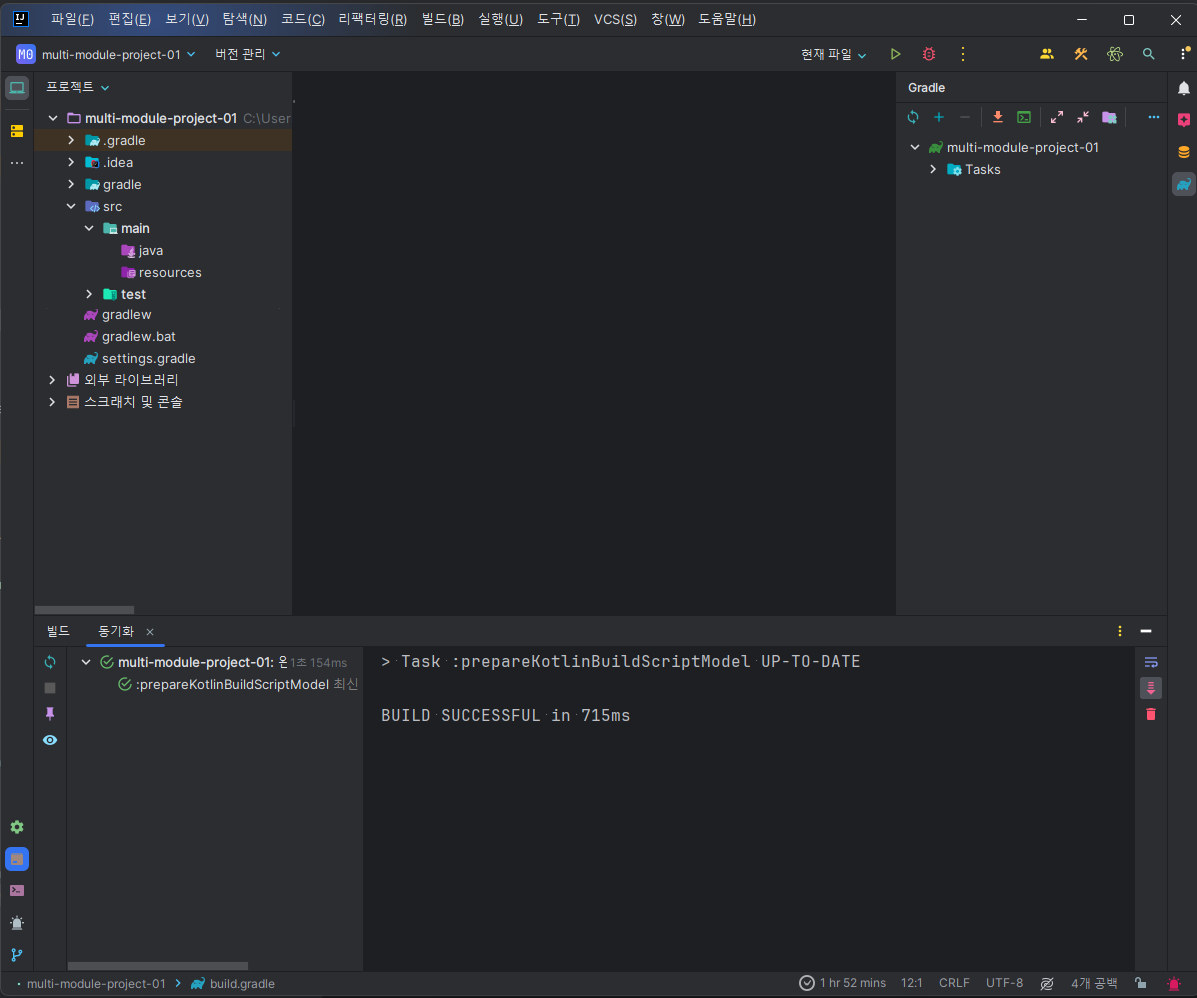Open the 버전 관리 version control button
Image resolution: width=1197 pixels, height=998 pixels.
[247, 54]
